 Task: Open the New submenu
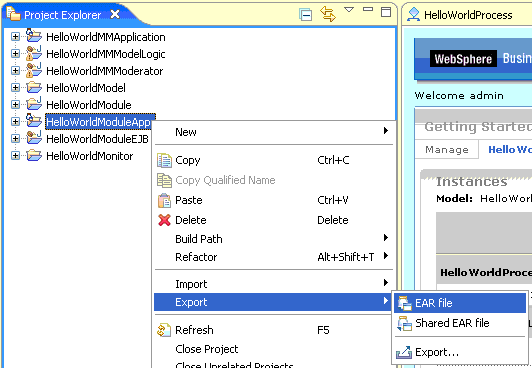coord(273,132)
